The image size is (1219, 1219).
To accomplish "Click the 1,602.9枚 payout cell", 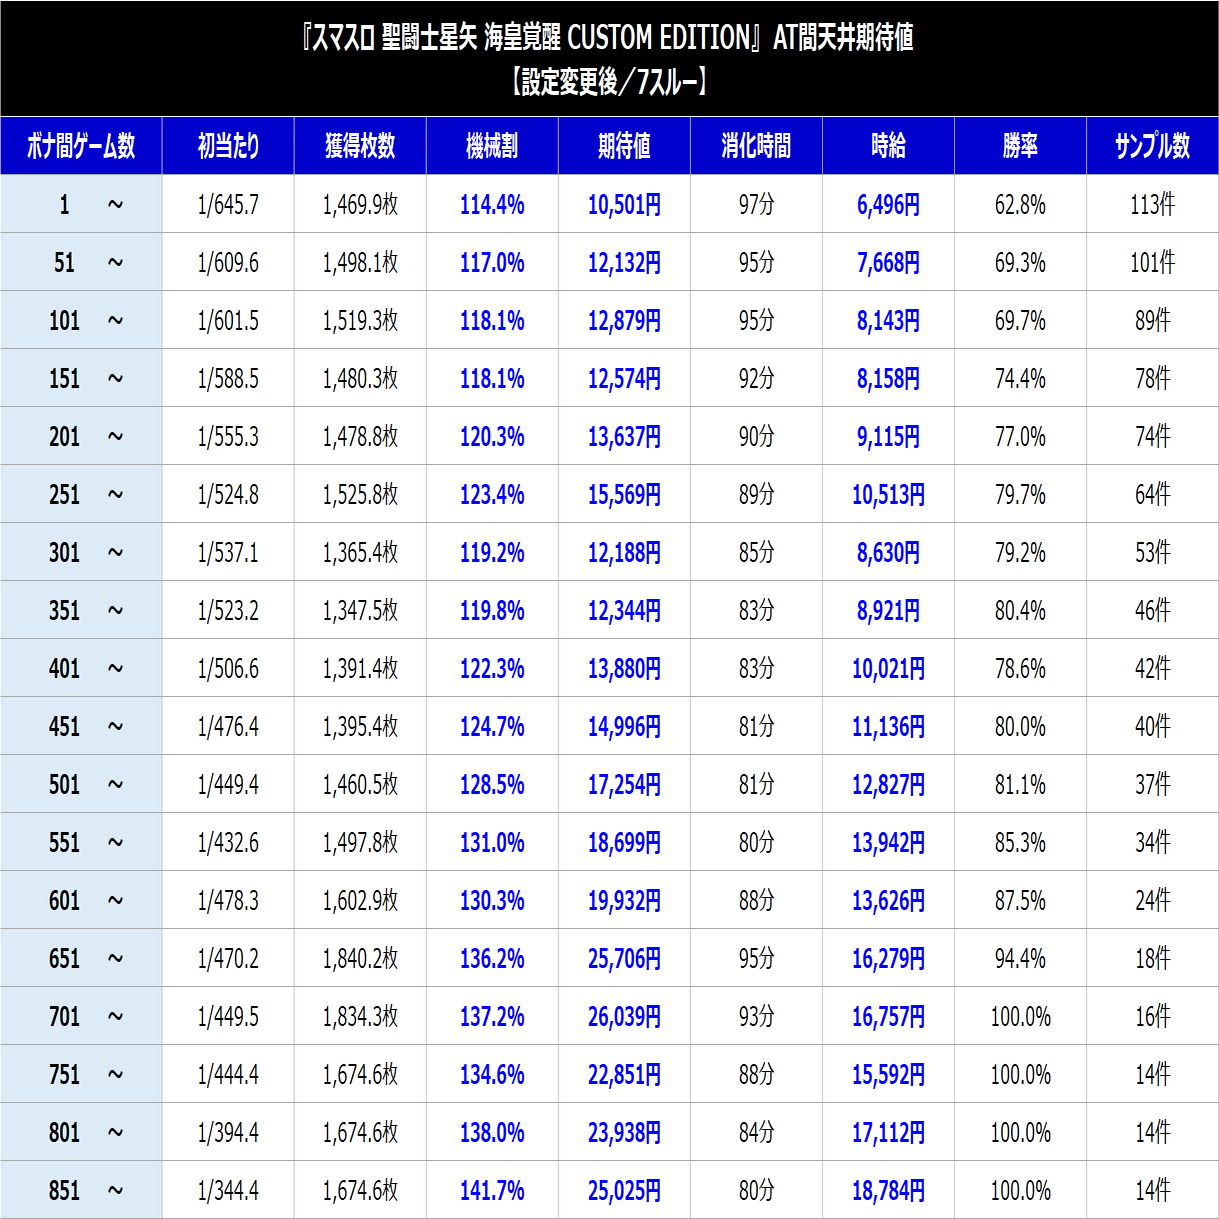I will (x=360, y=900).
